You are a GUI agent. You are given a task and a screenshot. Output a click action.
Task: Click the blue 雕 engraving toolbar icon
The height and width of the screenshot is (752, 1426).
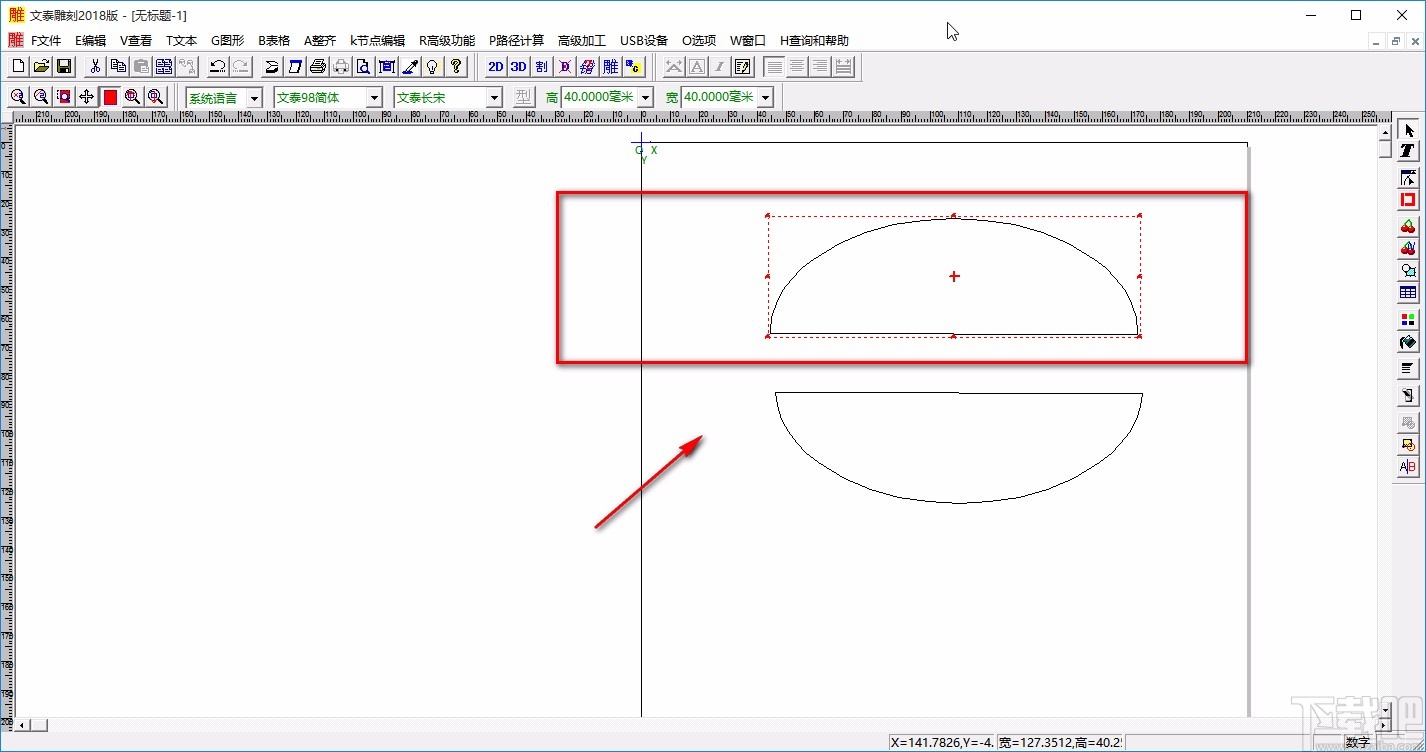(610, 67)
